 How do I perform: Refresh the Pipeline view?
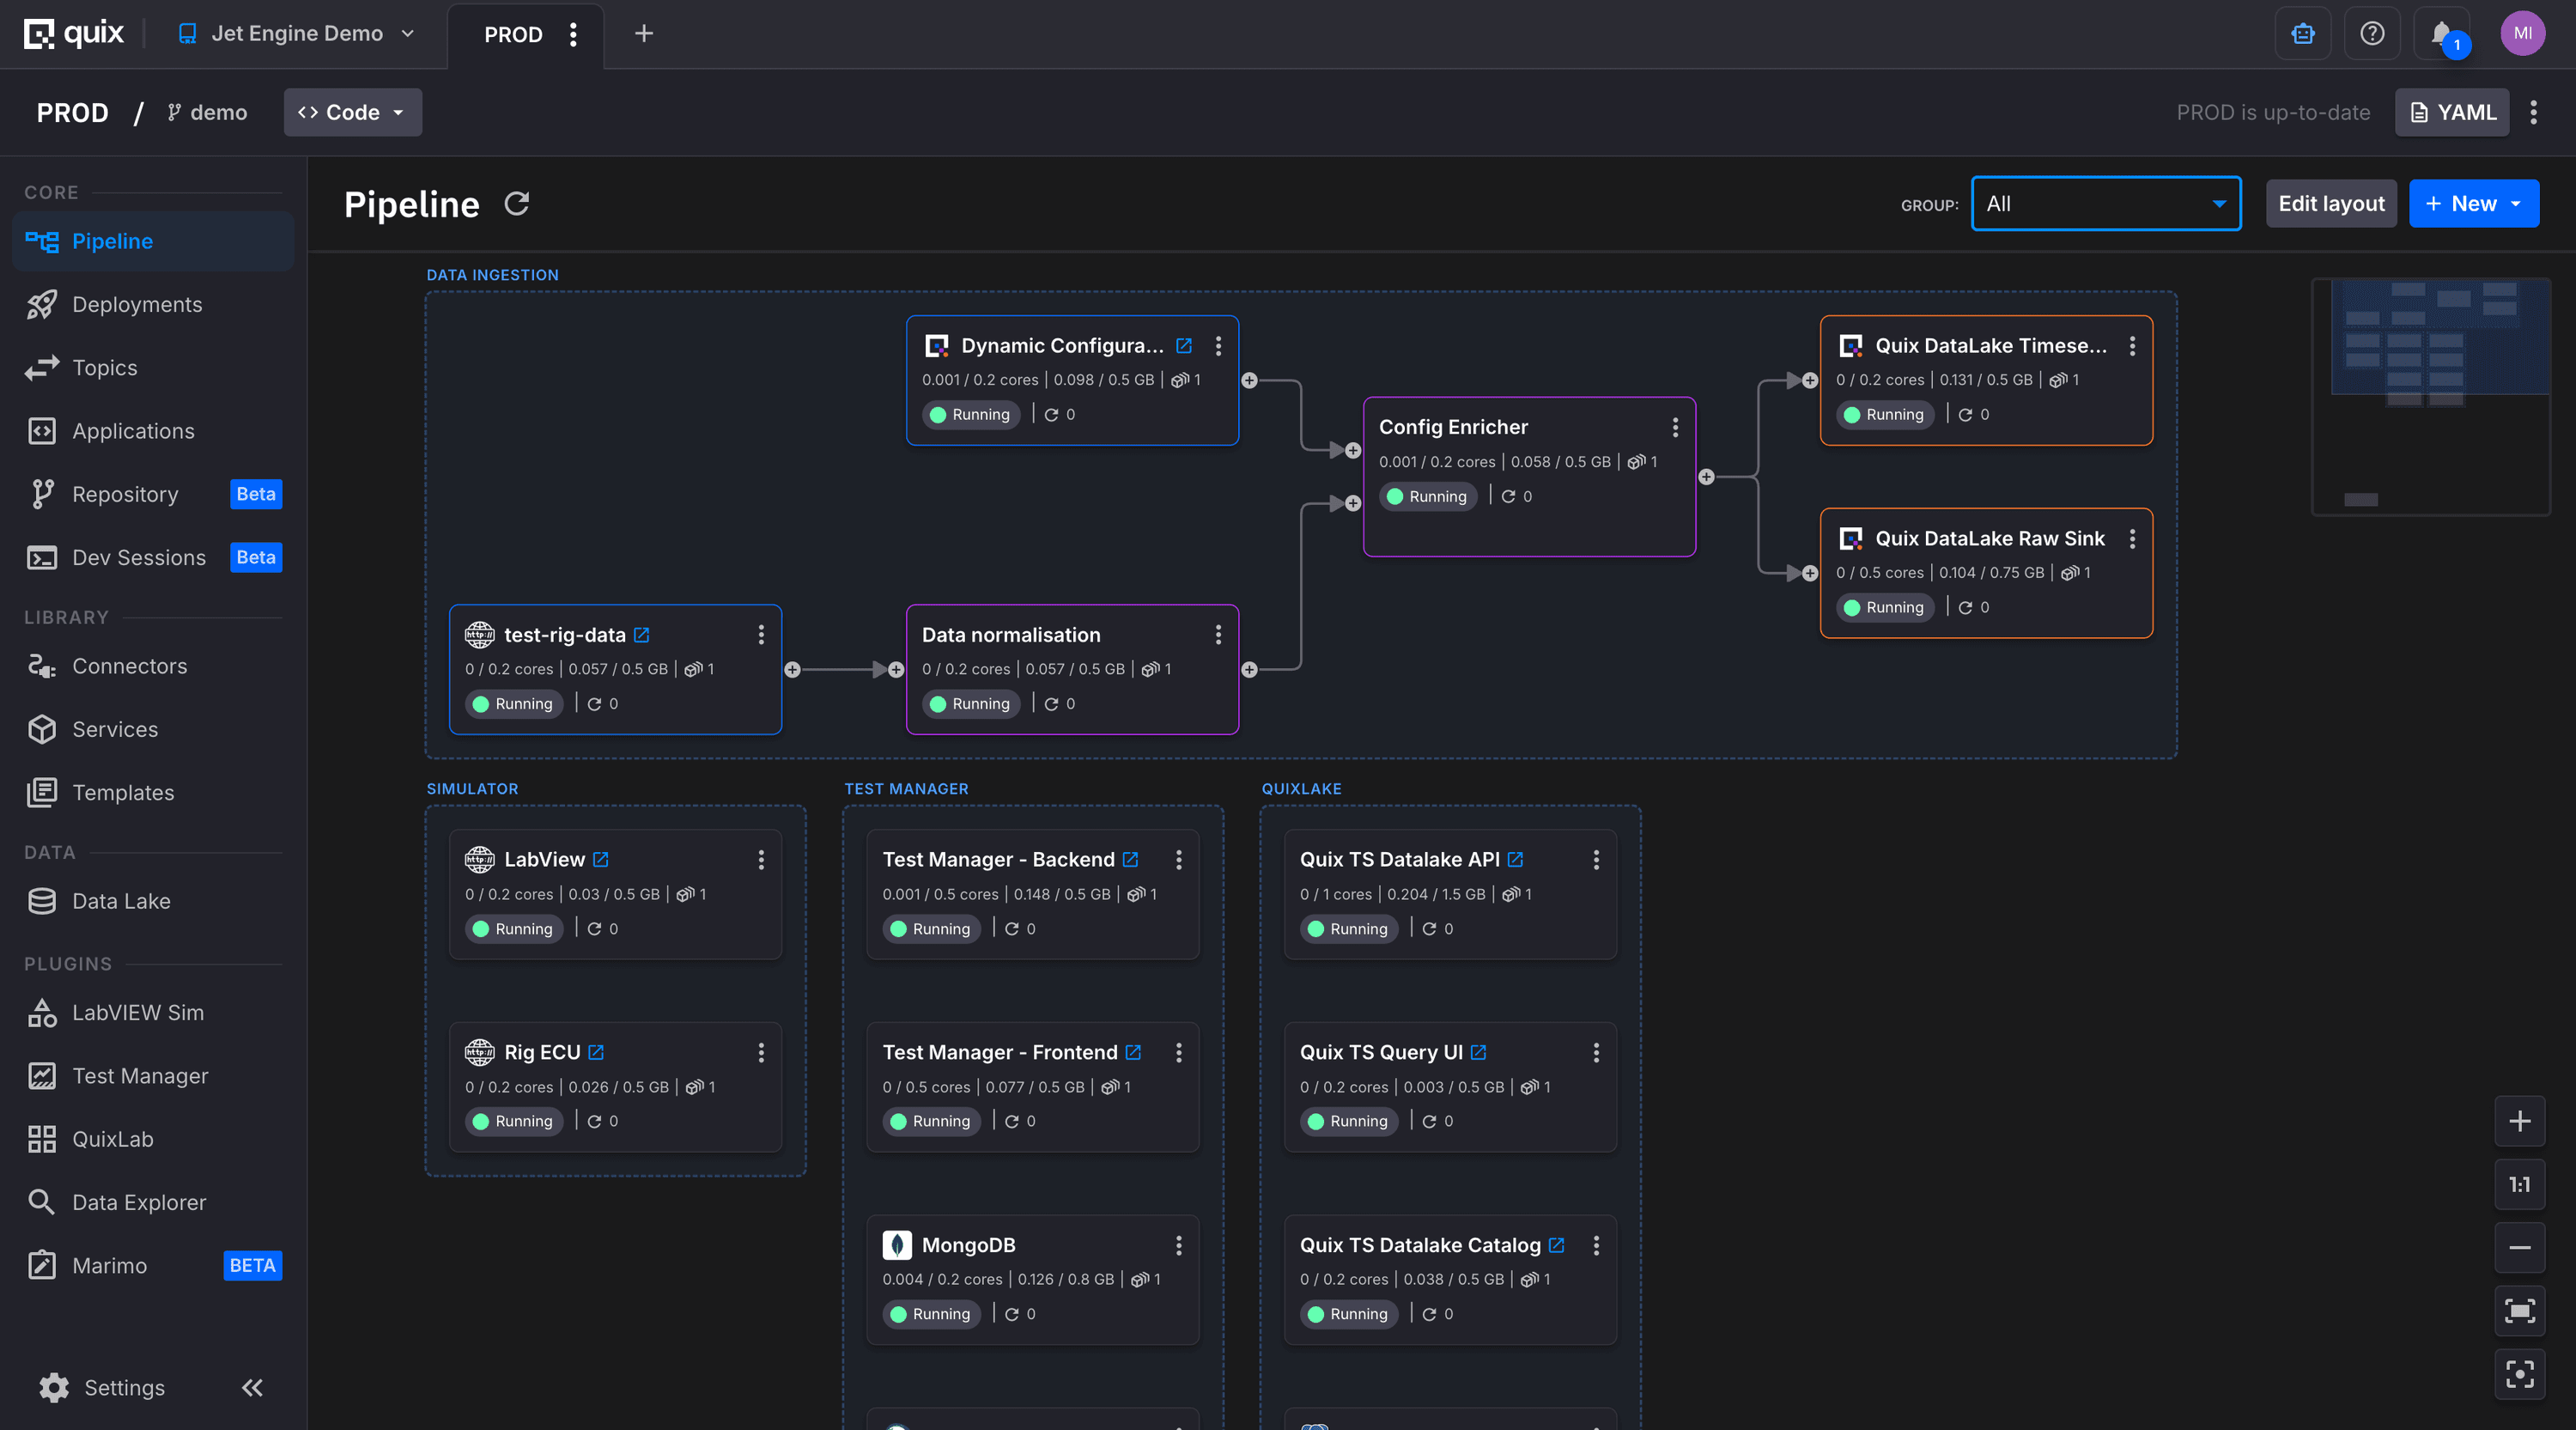pos(516,204)
